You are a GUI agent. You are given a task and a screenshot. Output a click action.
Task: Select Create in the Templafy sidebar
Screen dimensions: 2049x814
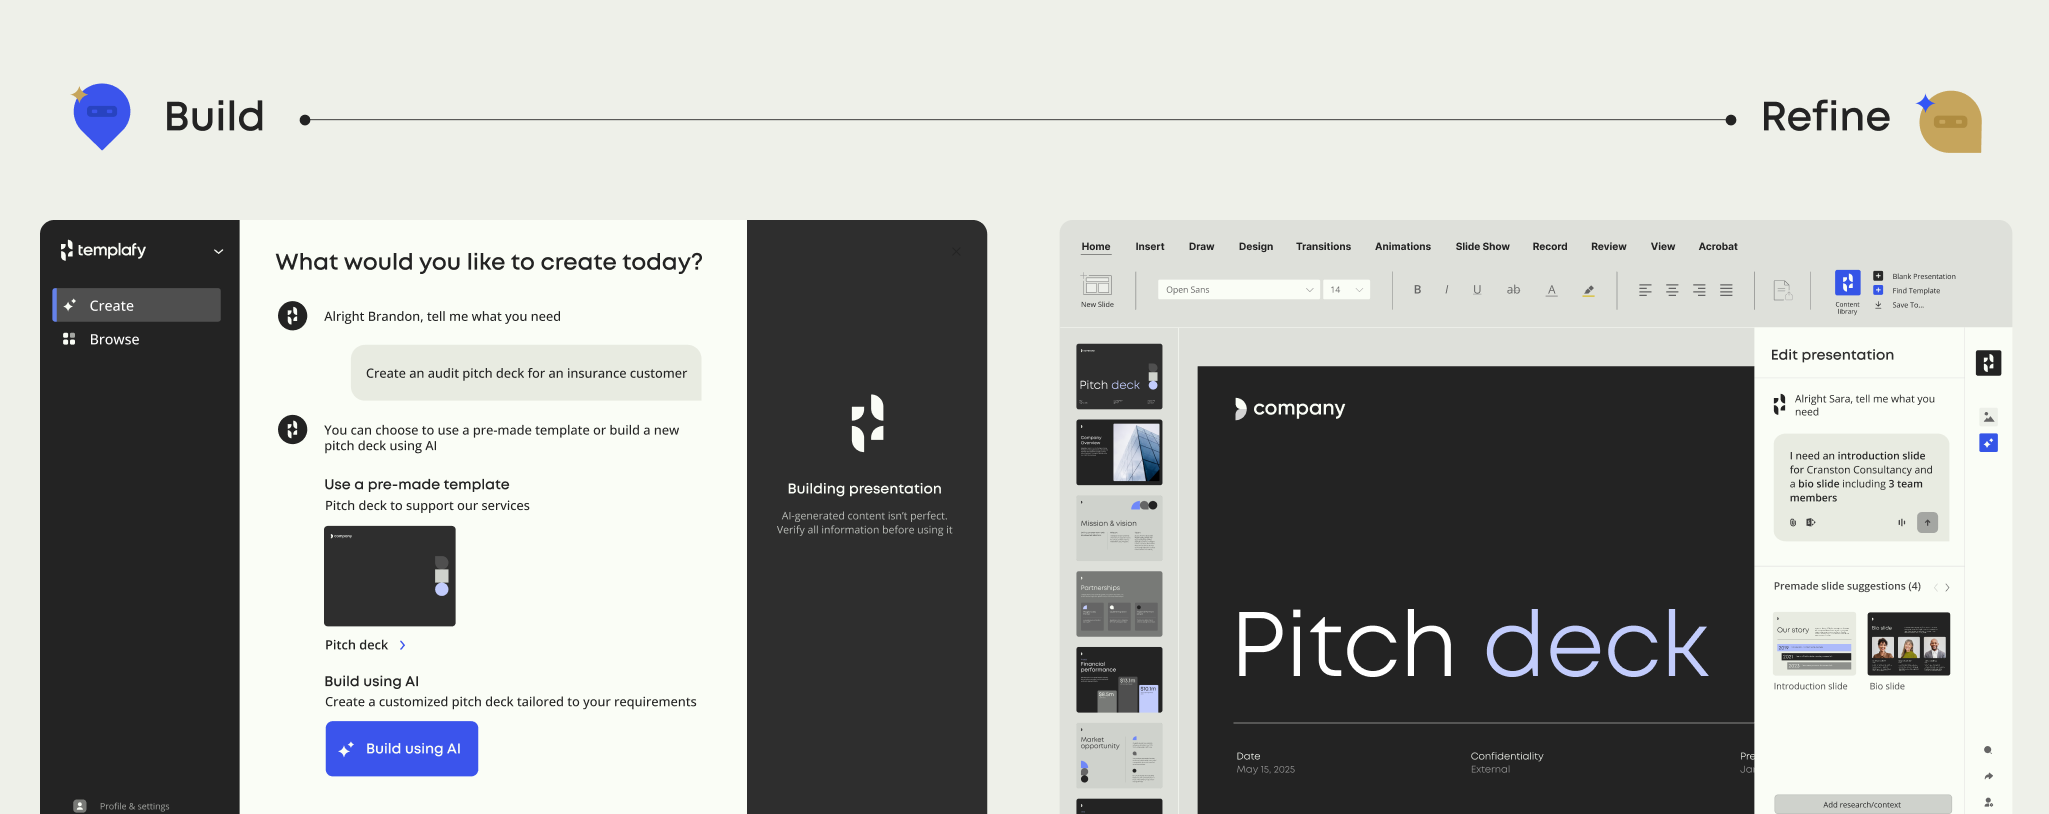pyautogui.click(x=137, y=305)
